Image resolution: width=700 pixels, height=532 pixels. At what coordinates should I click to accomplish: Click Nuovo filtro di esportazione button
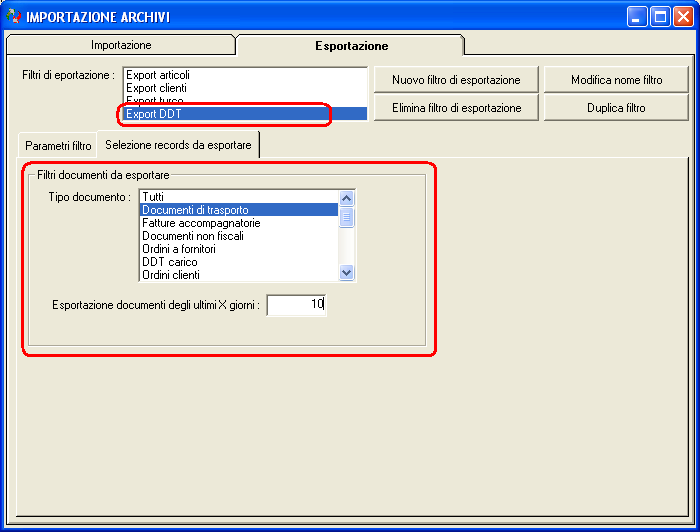click(x=456, y=80)
